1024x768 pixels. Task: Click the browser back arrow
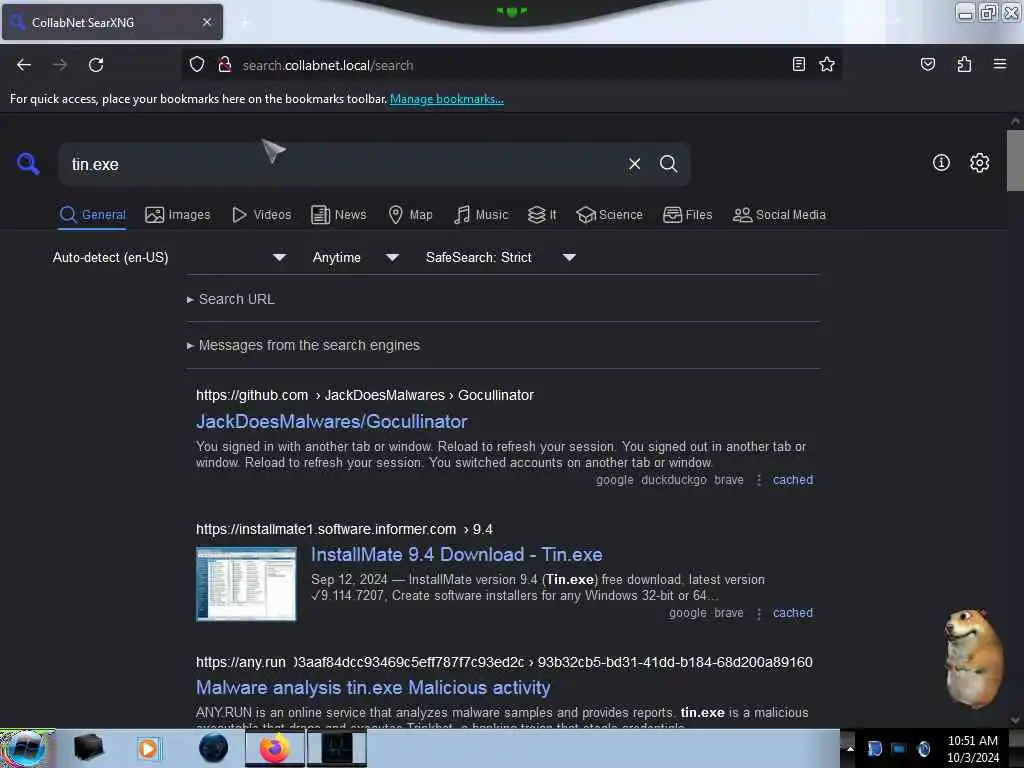(24, 65)
